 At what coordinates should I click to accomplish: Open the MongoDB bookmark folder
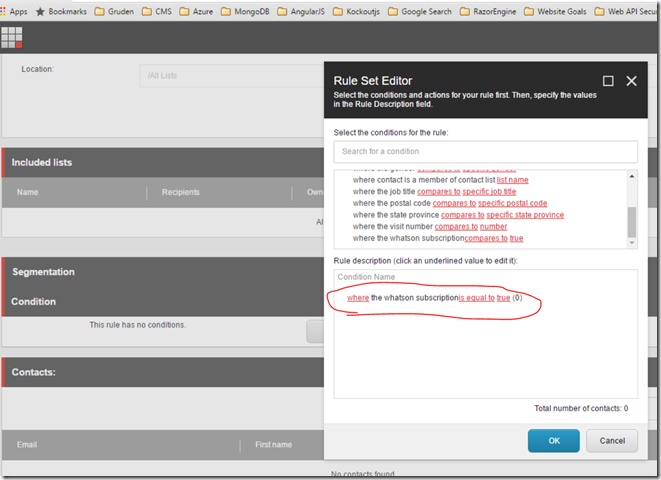click(245, 11)
